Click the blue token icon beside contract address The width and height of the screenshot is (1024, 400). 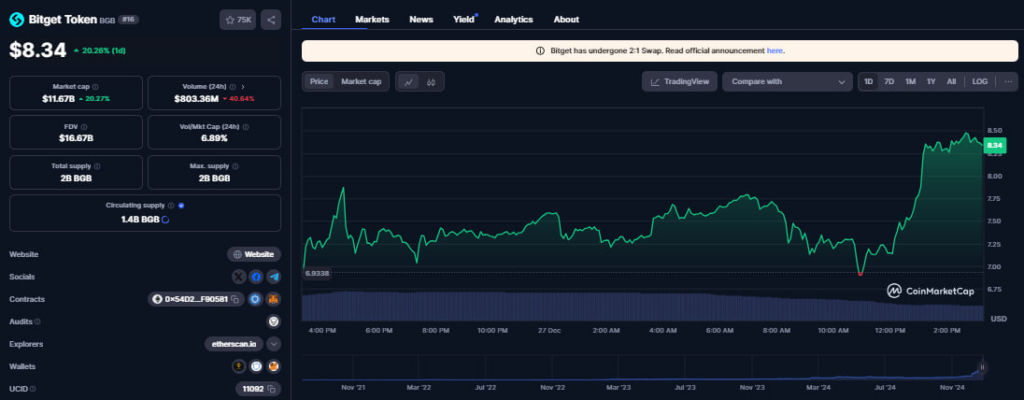point(255,299)
